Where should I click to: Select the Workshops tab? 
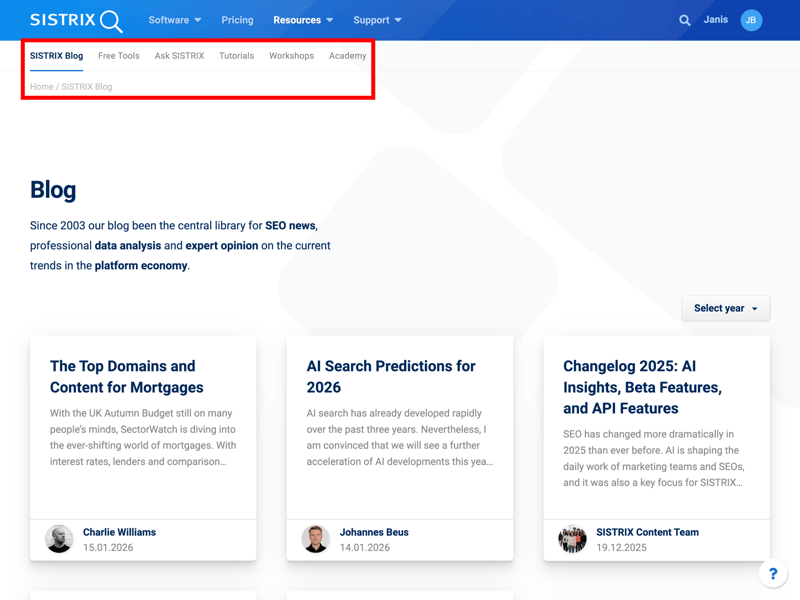tap(291, 56)
